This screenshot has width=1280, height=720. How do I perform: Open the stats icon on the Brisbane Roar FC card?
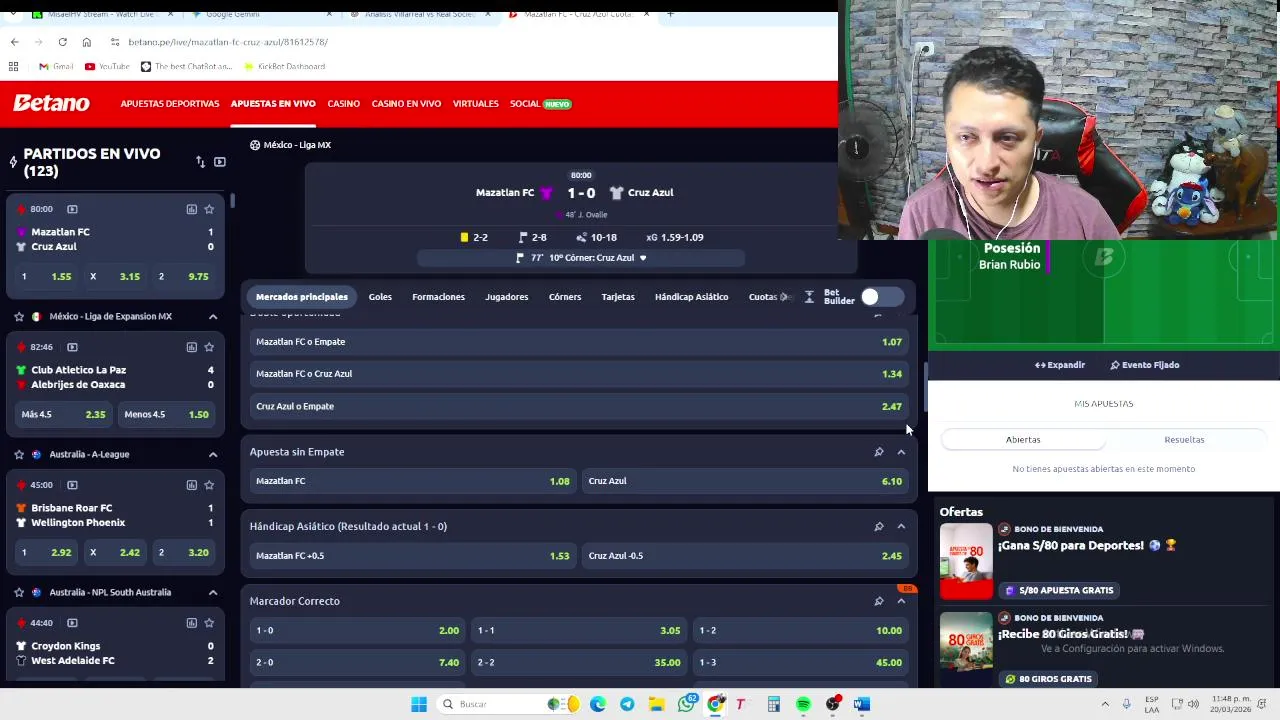191,485
